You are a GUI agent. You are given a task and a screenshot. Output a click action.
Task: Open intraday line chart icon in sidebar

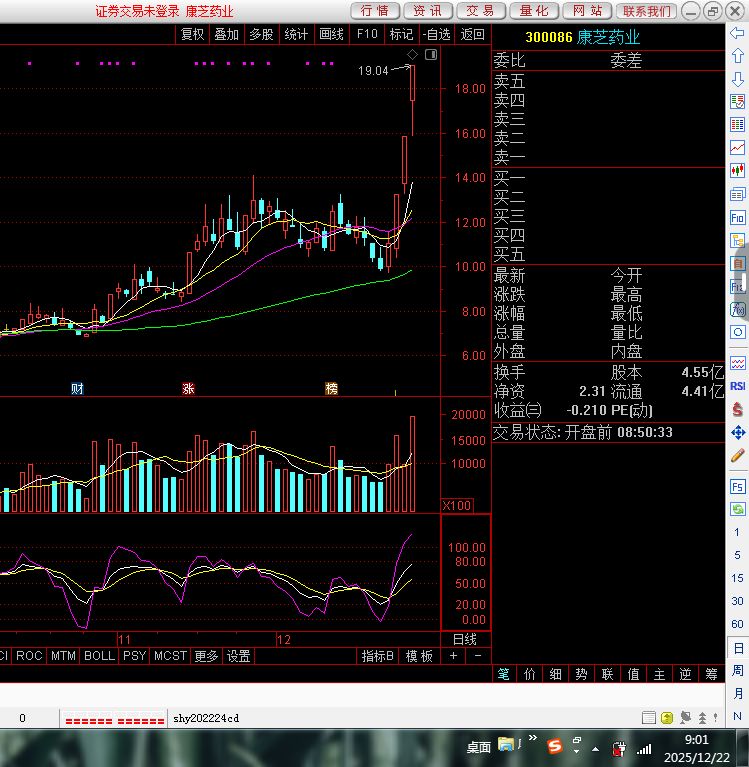point(737,147)
